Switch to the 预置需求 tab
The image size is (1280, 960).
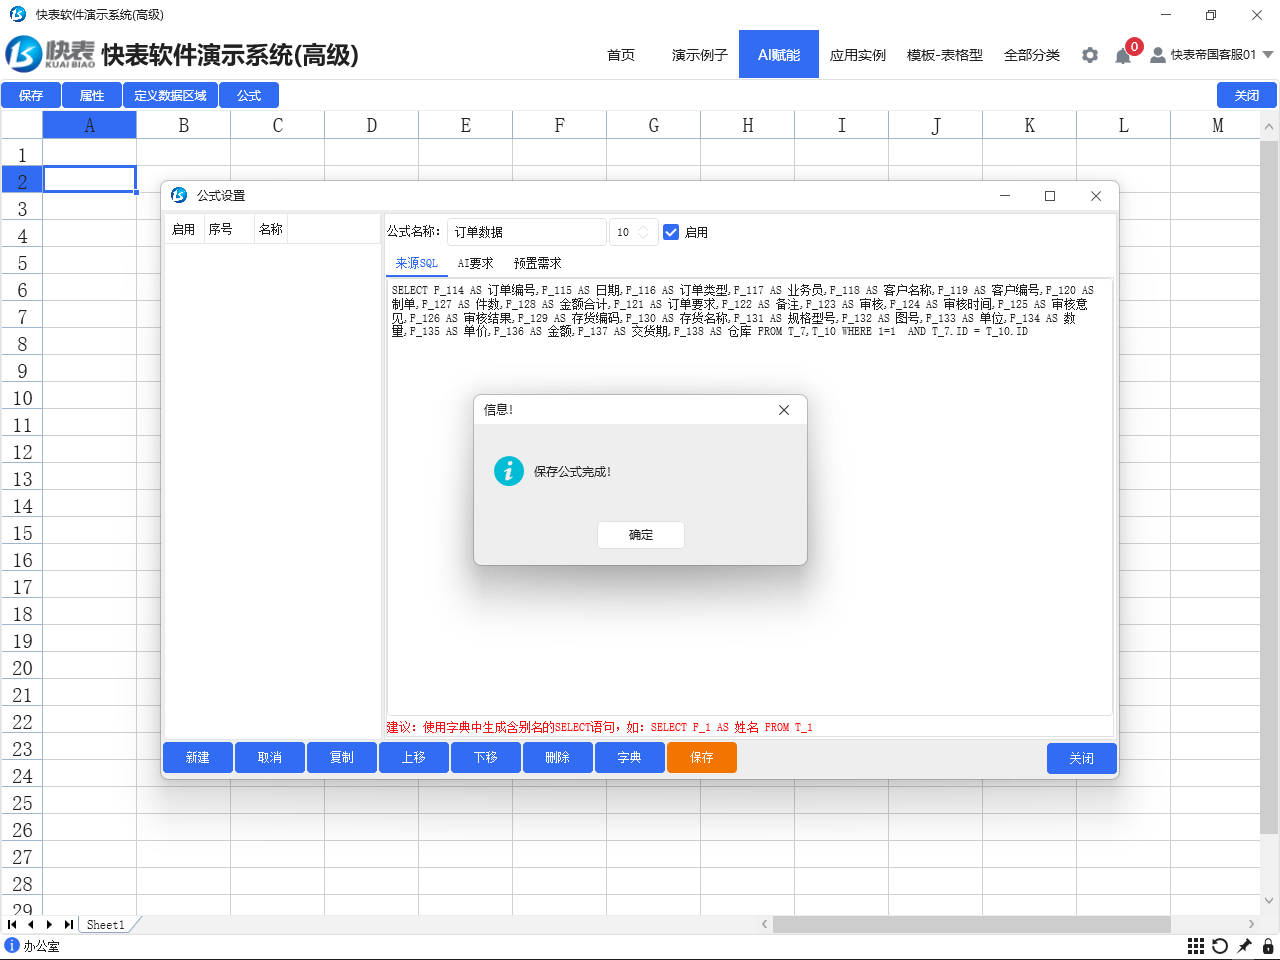point(538,263)
